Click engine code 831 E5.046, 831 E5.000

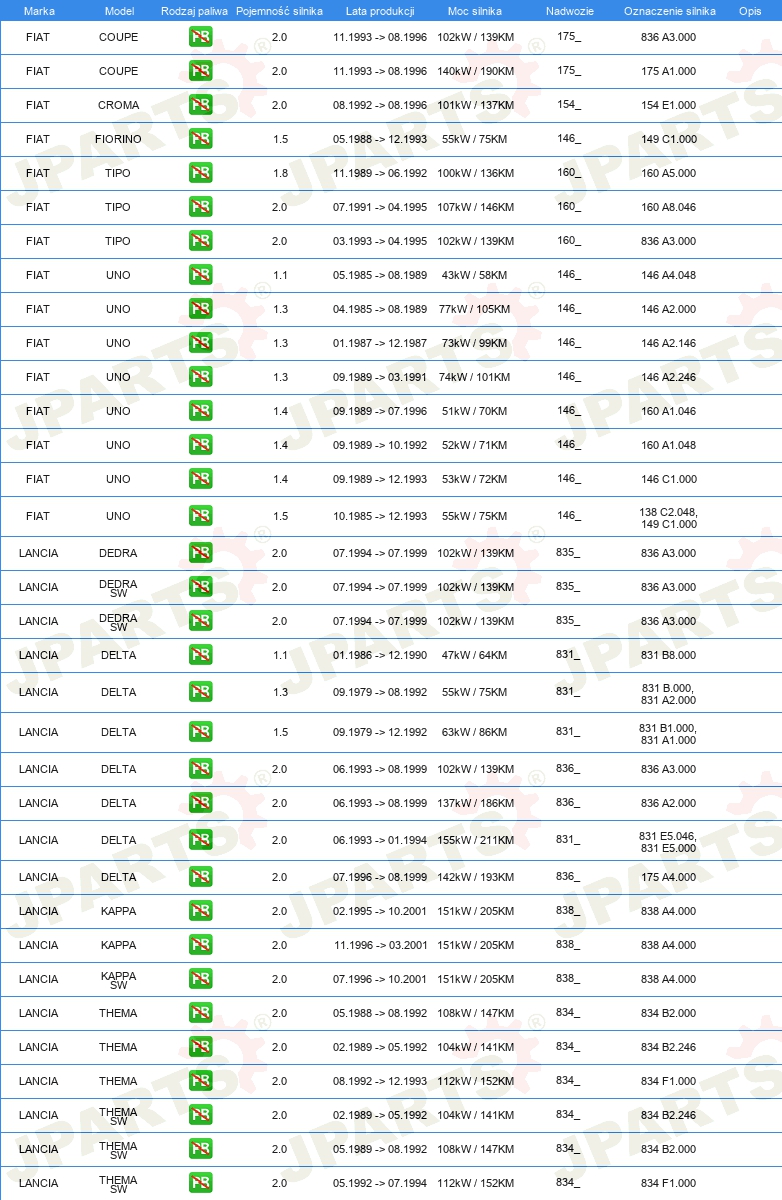(x=669, y=842)
